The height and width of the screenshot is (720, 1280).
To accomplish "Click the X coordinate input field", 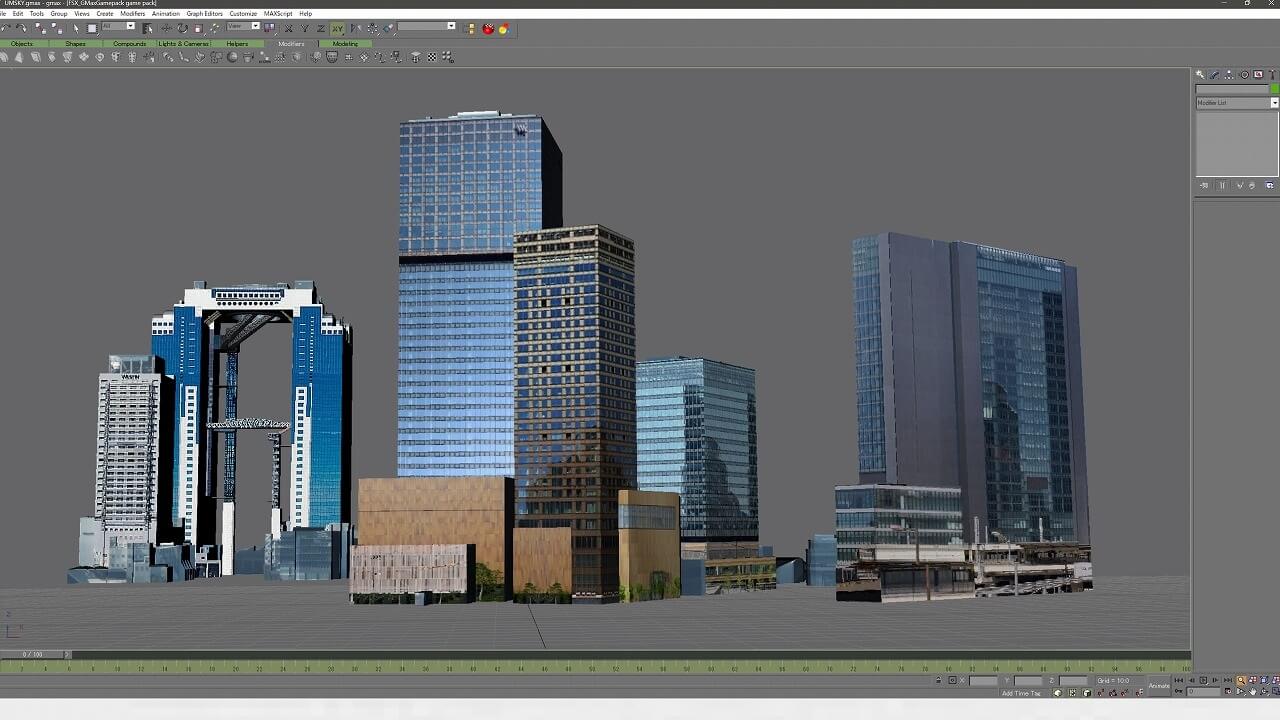I will click(983, 681).
